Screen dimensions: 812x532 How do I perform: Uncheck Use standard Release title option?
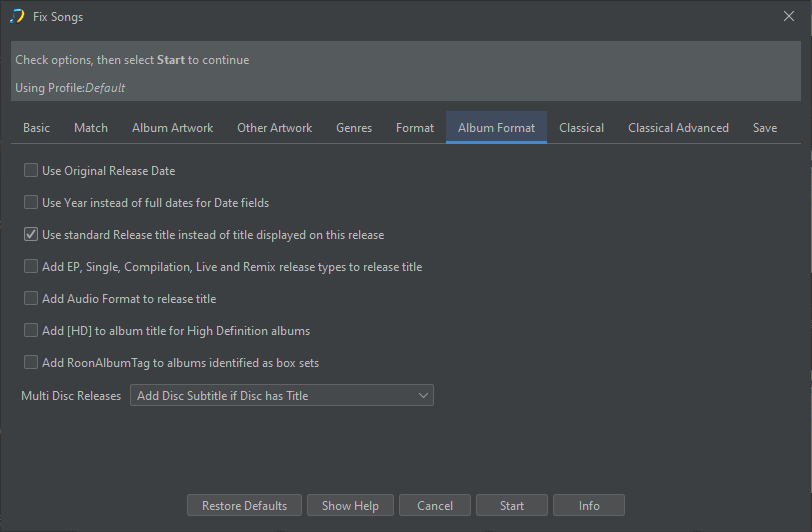click(31, 235)
